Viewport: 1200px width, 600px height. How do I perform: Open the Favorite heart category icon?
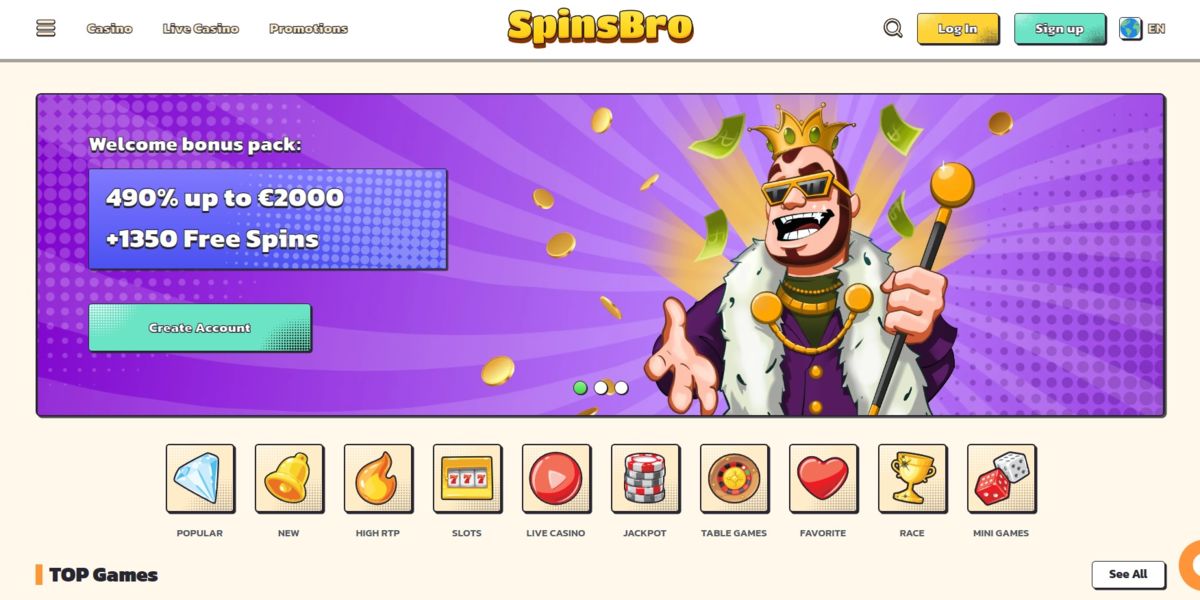click(823, 479)
